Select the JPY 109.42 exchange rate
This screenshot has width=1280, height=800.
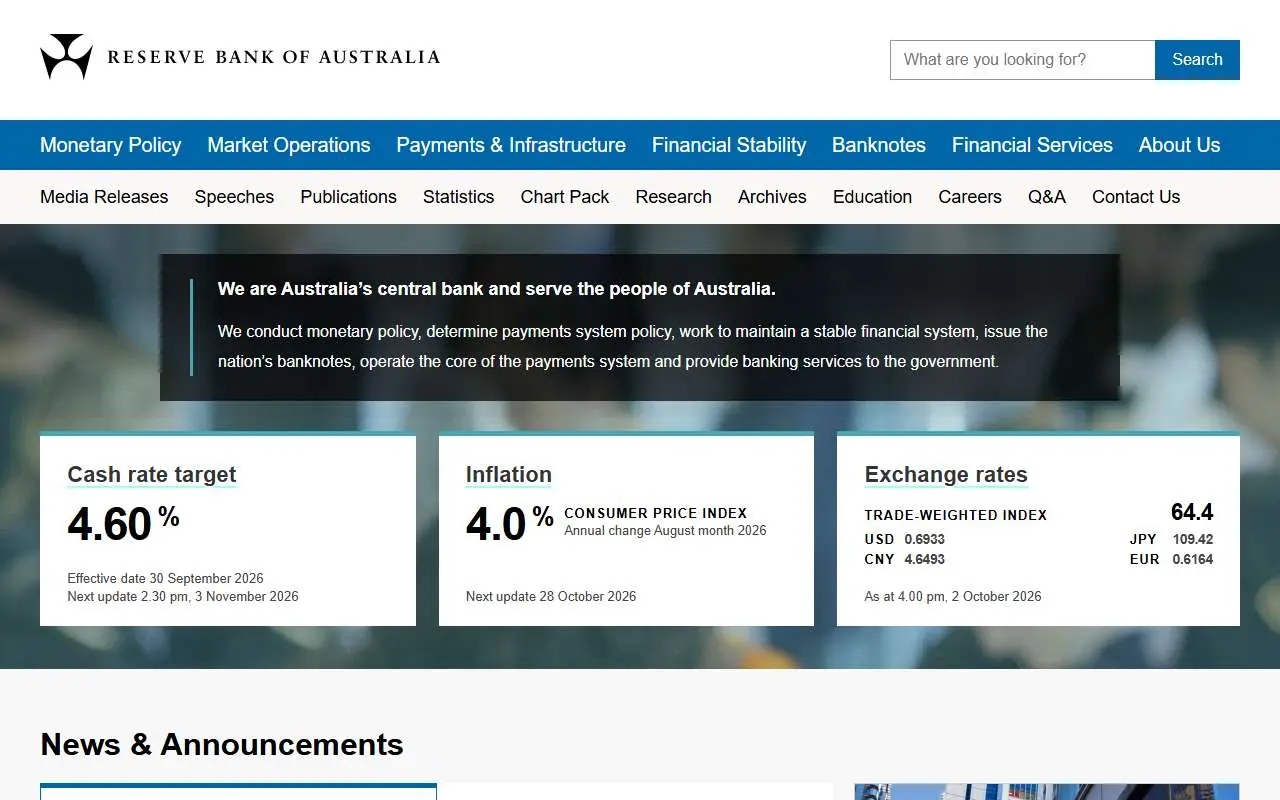point(1172,539)
